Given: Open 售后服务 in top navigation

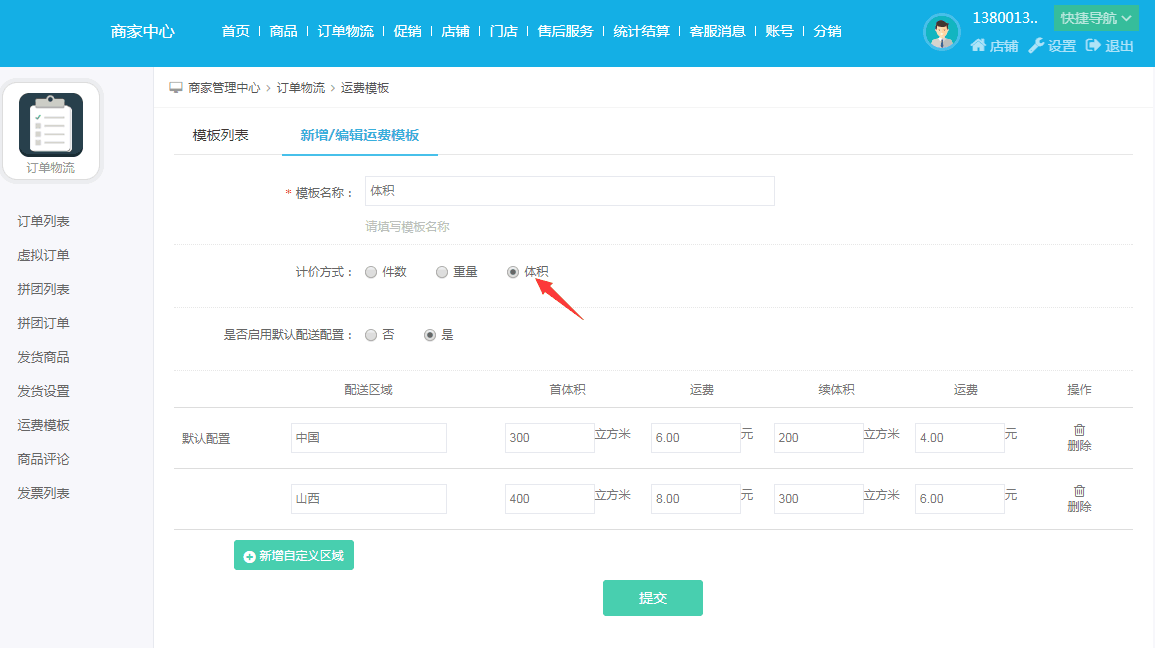Looking at the screenshot, I should click(x=565, y=31).
